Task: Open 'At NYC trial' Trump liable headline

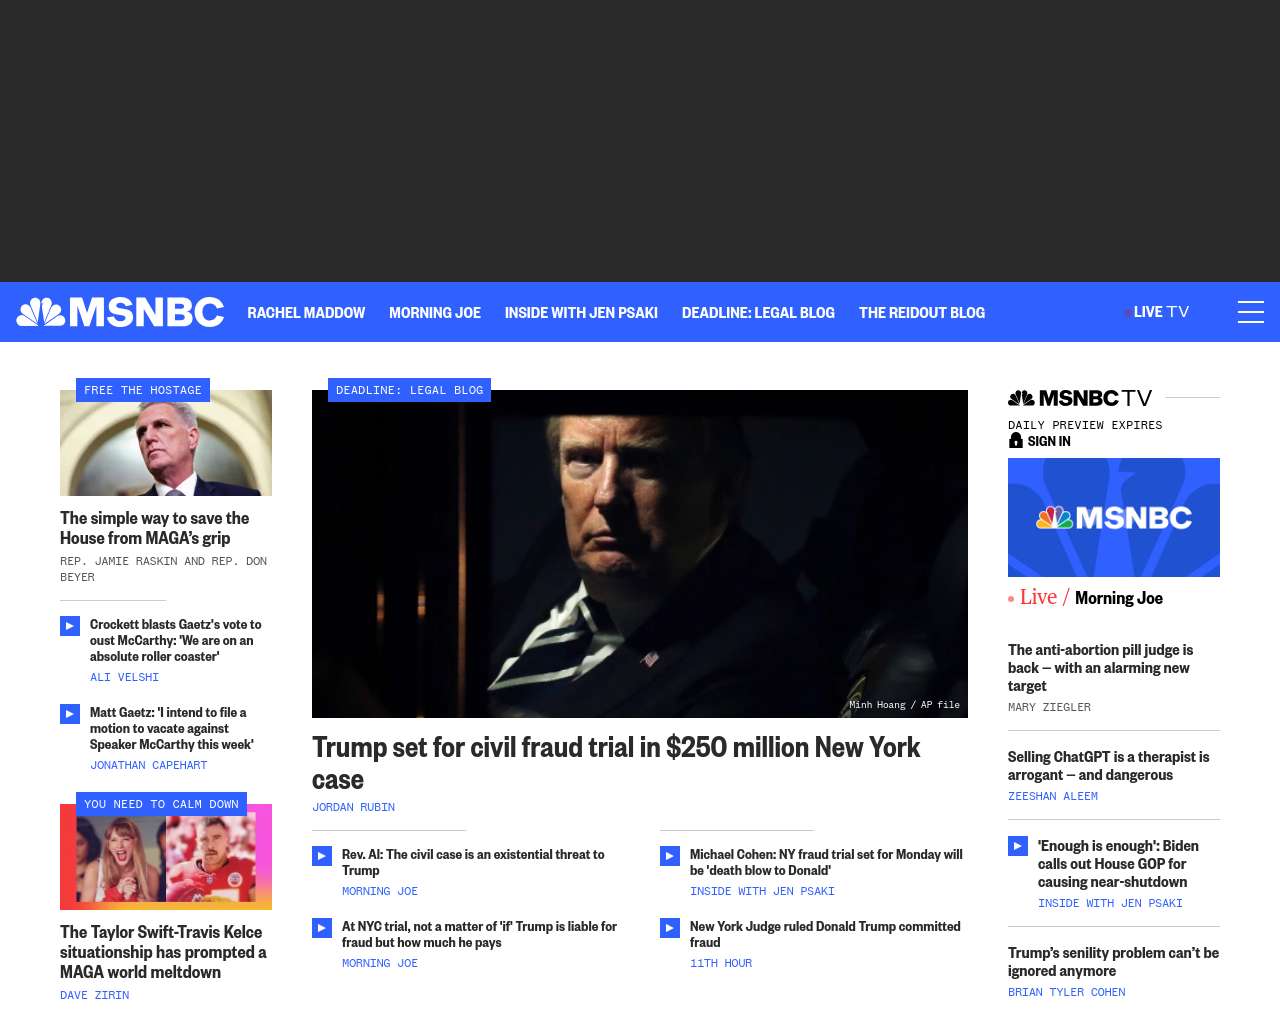Action: [479, 934]
